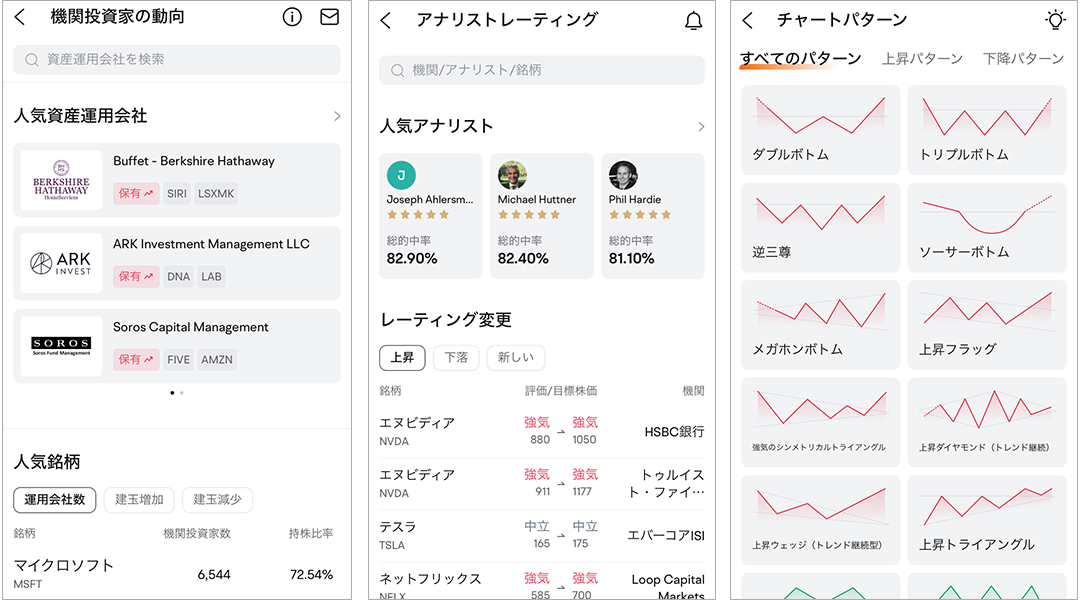Click 72.54% 持株比率 value
The width and height of the screenshot is (1080, 600).
(x=311, y=575)
